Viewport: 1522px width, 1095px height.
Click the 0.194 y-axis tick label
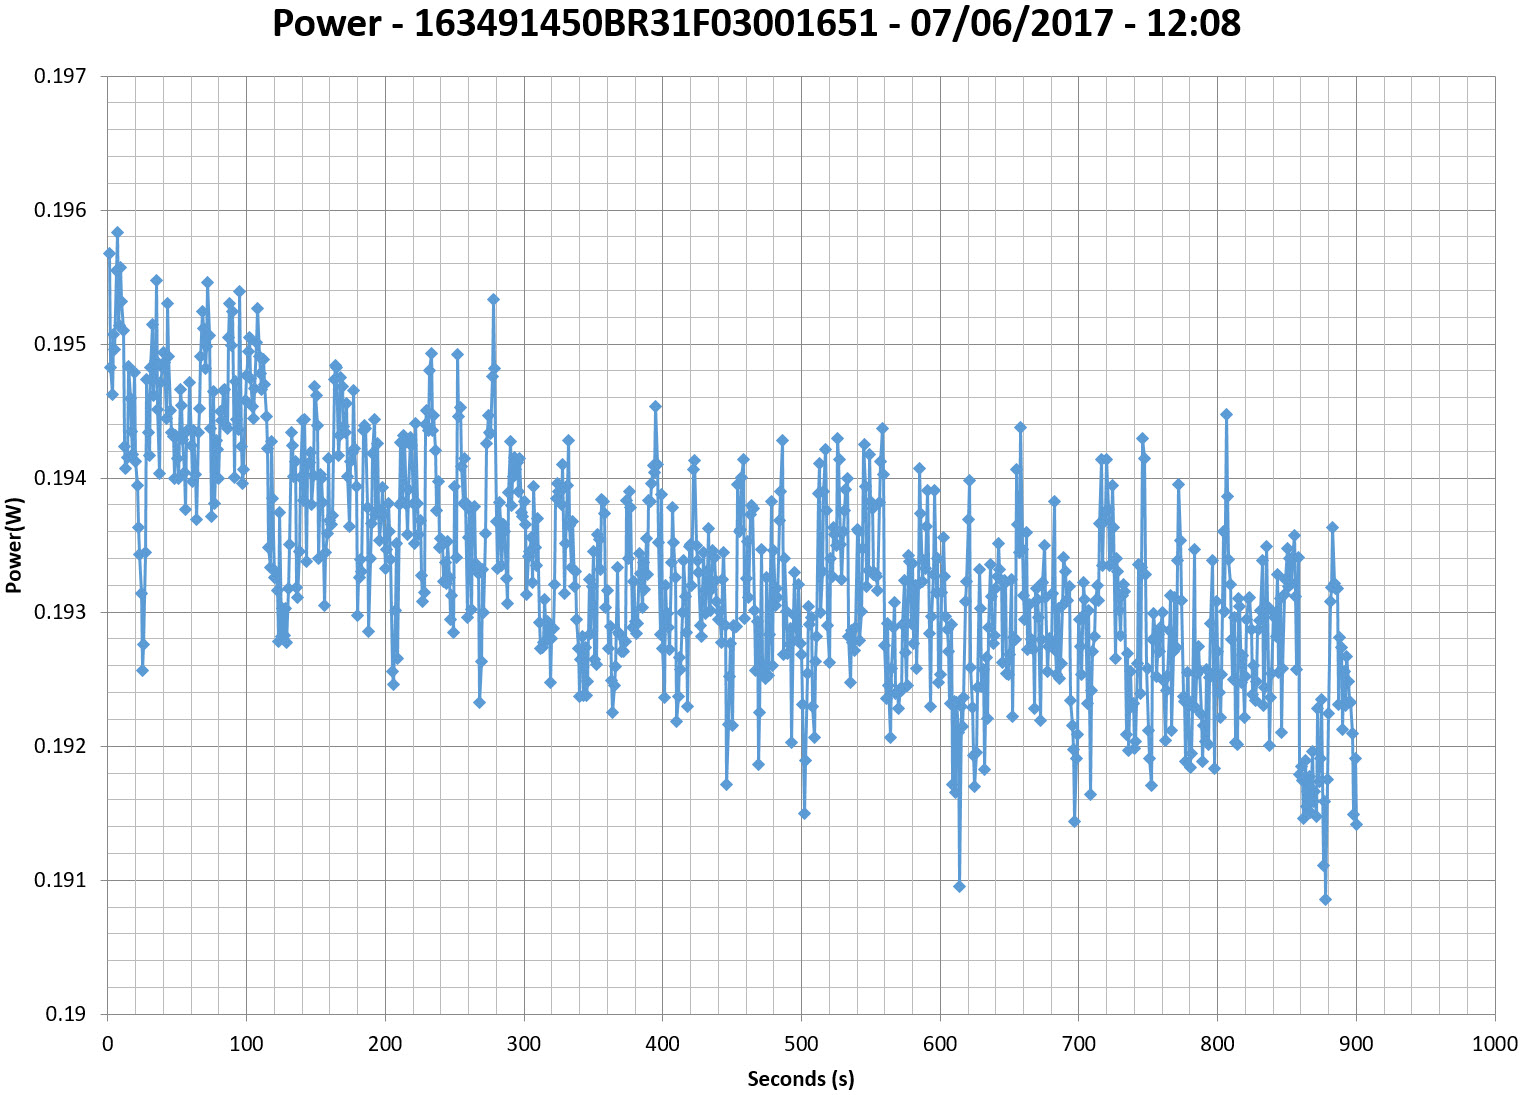coord(60,479)
